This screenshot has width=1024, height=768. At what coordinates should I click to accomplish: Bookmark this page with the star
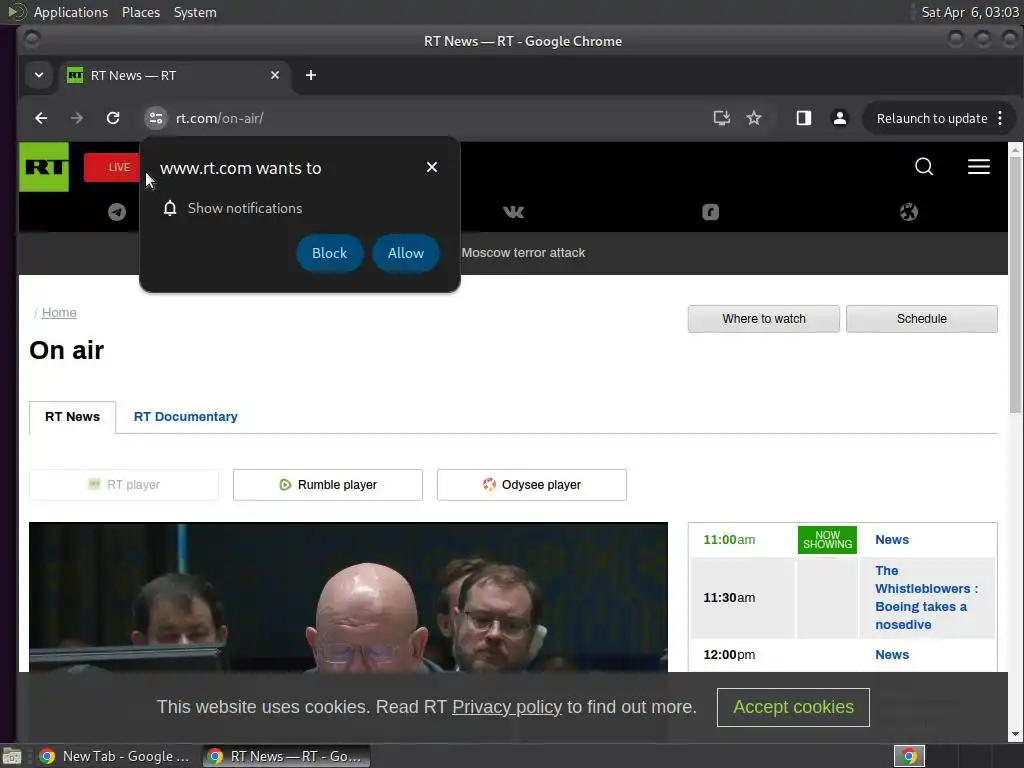click(x=754, y=118)
